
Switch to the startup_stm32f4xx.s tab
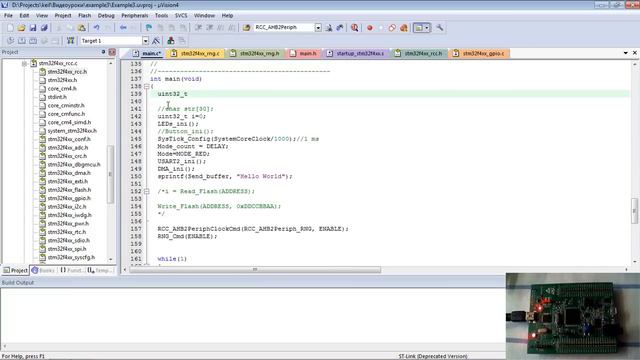[x=356, y=53]
